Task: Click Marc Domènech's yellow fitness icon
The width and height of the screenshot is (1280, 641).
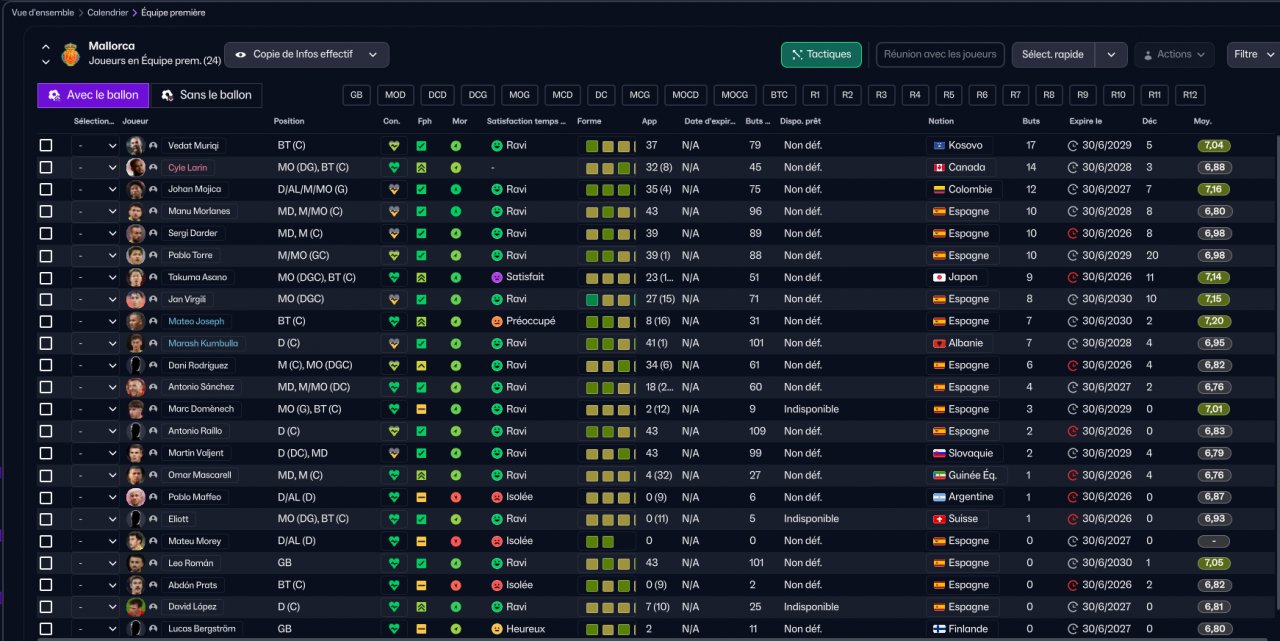Action: click(x=422, y=409)
